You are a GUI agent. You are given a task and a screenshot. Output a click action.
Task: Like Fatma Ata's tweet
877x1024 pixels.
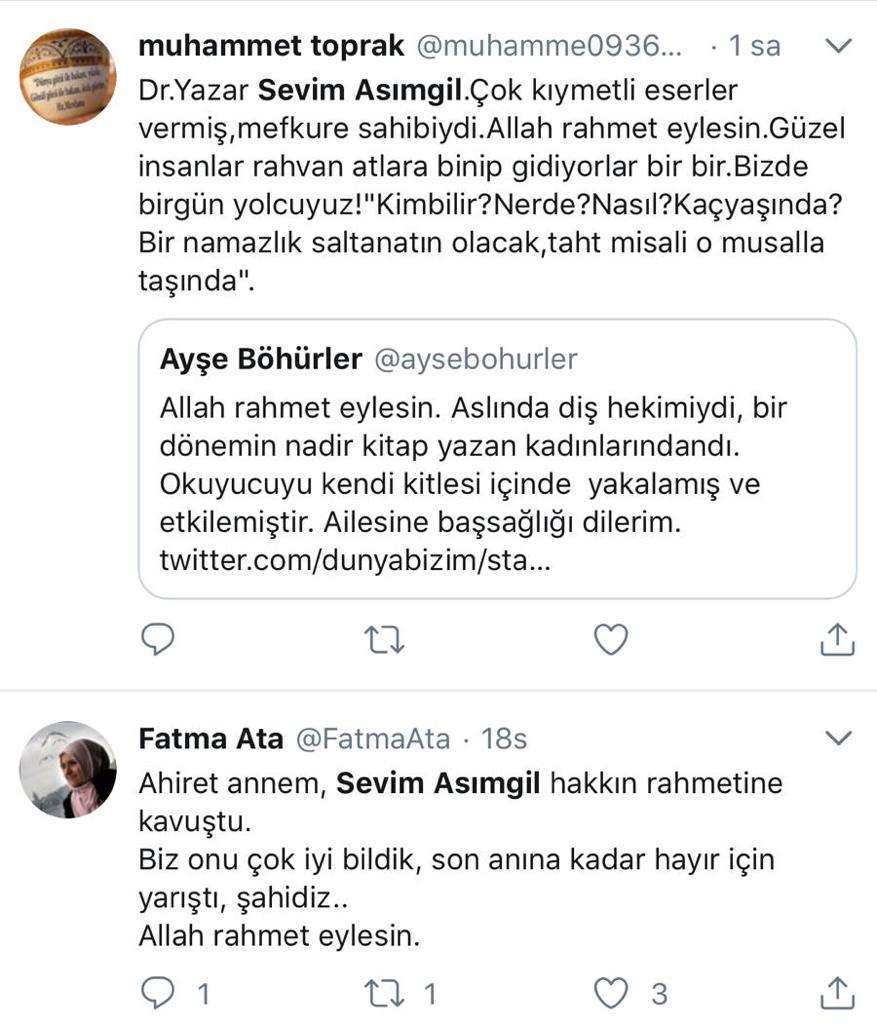(611, 993)
